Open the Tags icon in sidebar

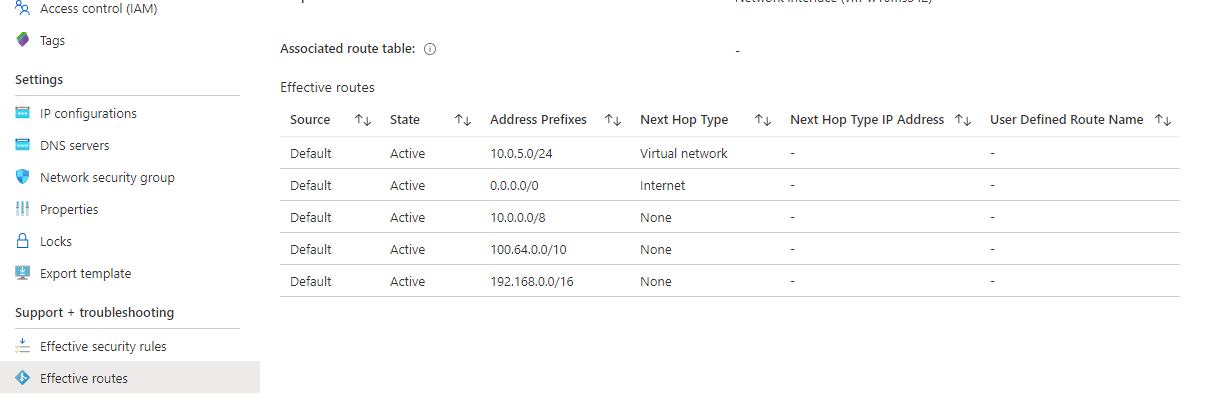(x=23, y=41)
